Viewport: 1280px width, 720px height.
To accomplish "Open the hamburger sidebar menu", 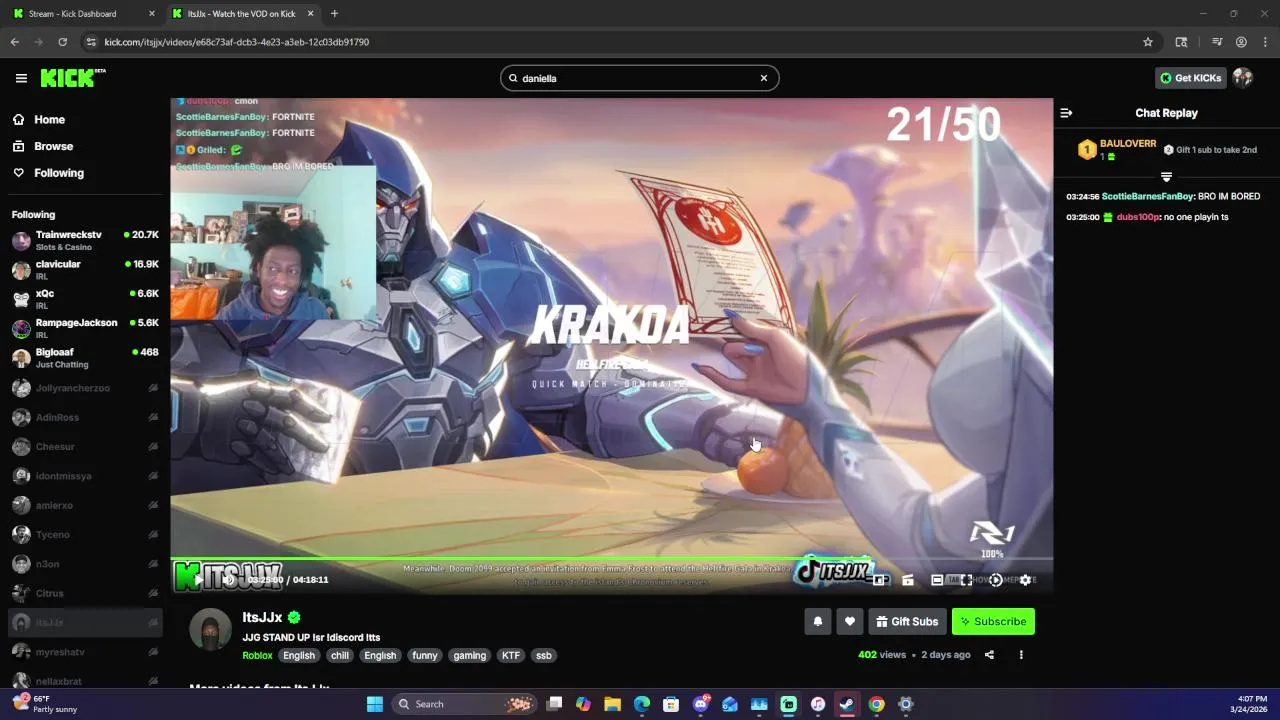I will 21,78.
